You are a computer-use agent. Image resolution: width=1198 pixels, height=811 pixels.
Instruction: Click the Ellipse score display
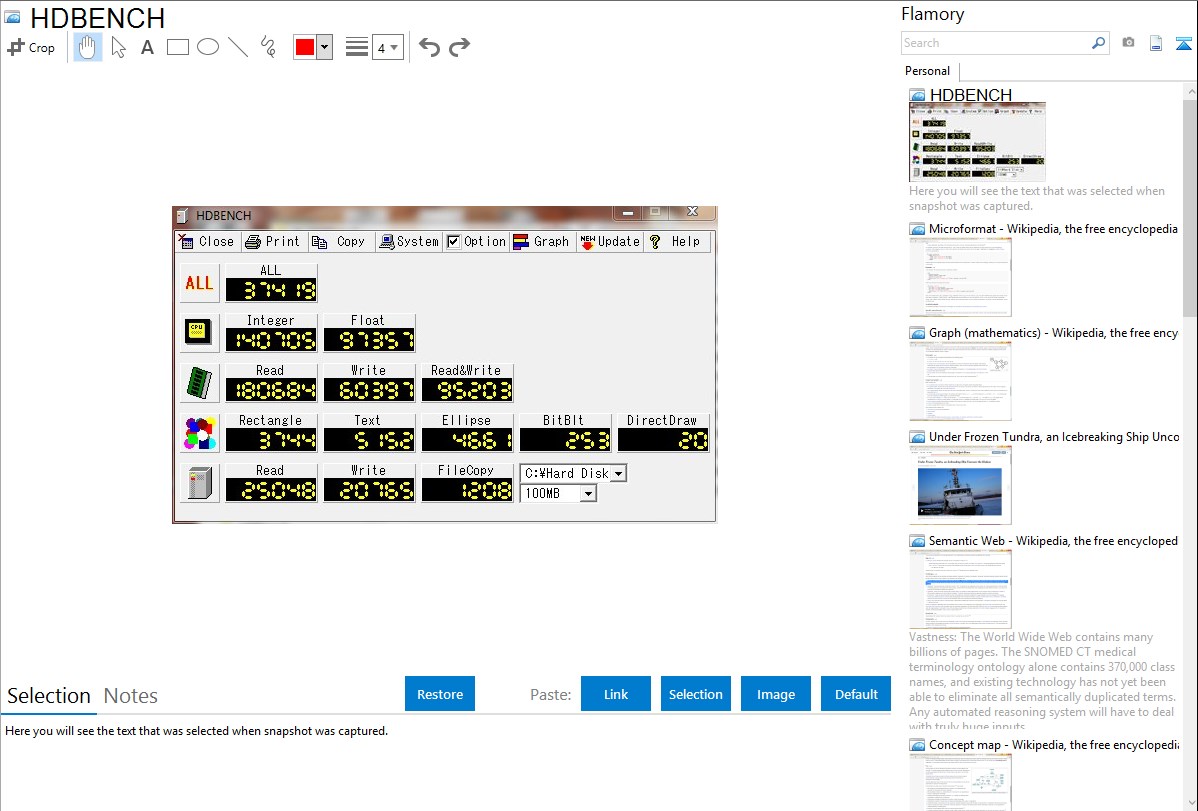coord(467,440)
